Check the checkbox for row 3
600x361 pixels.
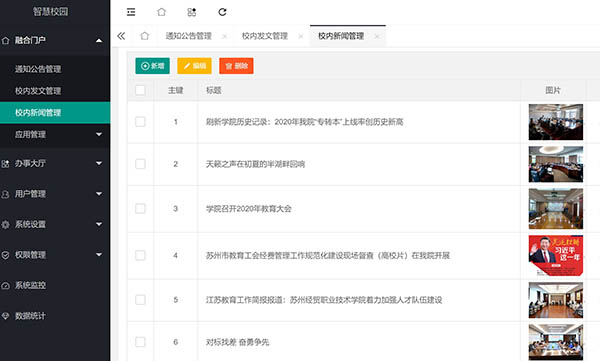[x=140, y=209]
